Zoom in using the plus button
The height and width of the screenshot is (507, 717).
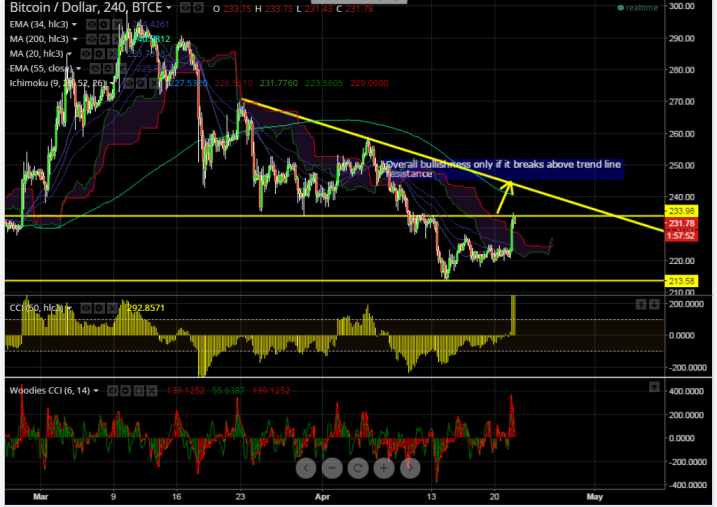click(384, 468)
